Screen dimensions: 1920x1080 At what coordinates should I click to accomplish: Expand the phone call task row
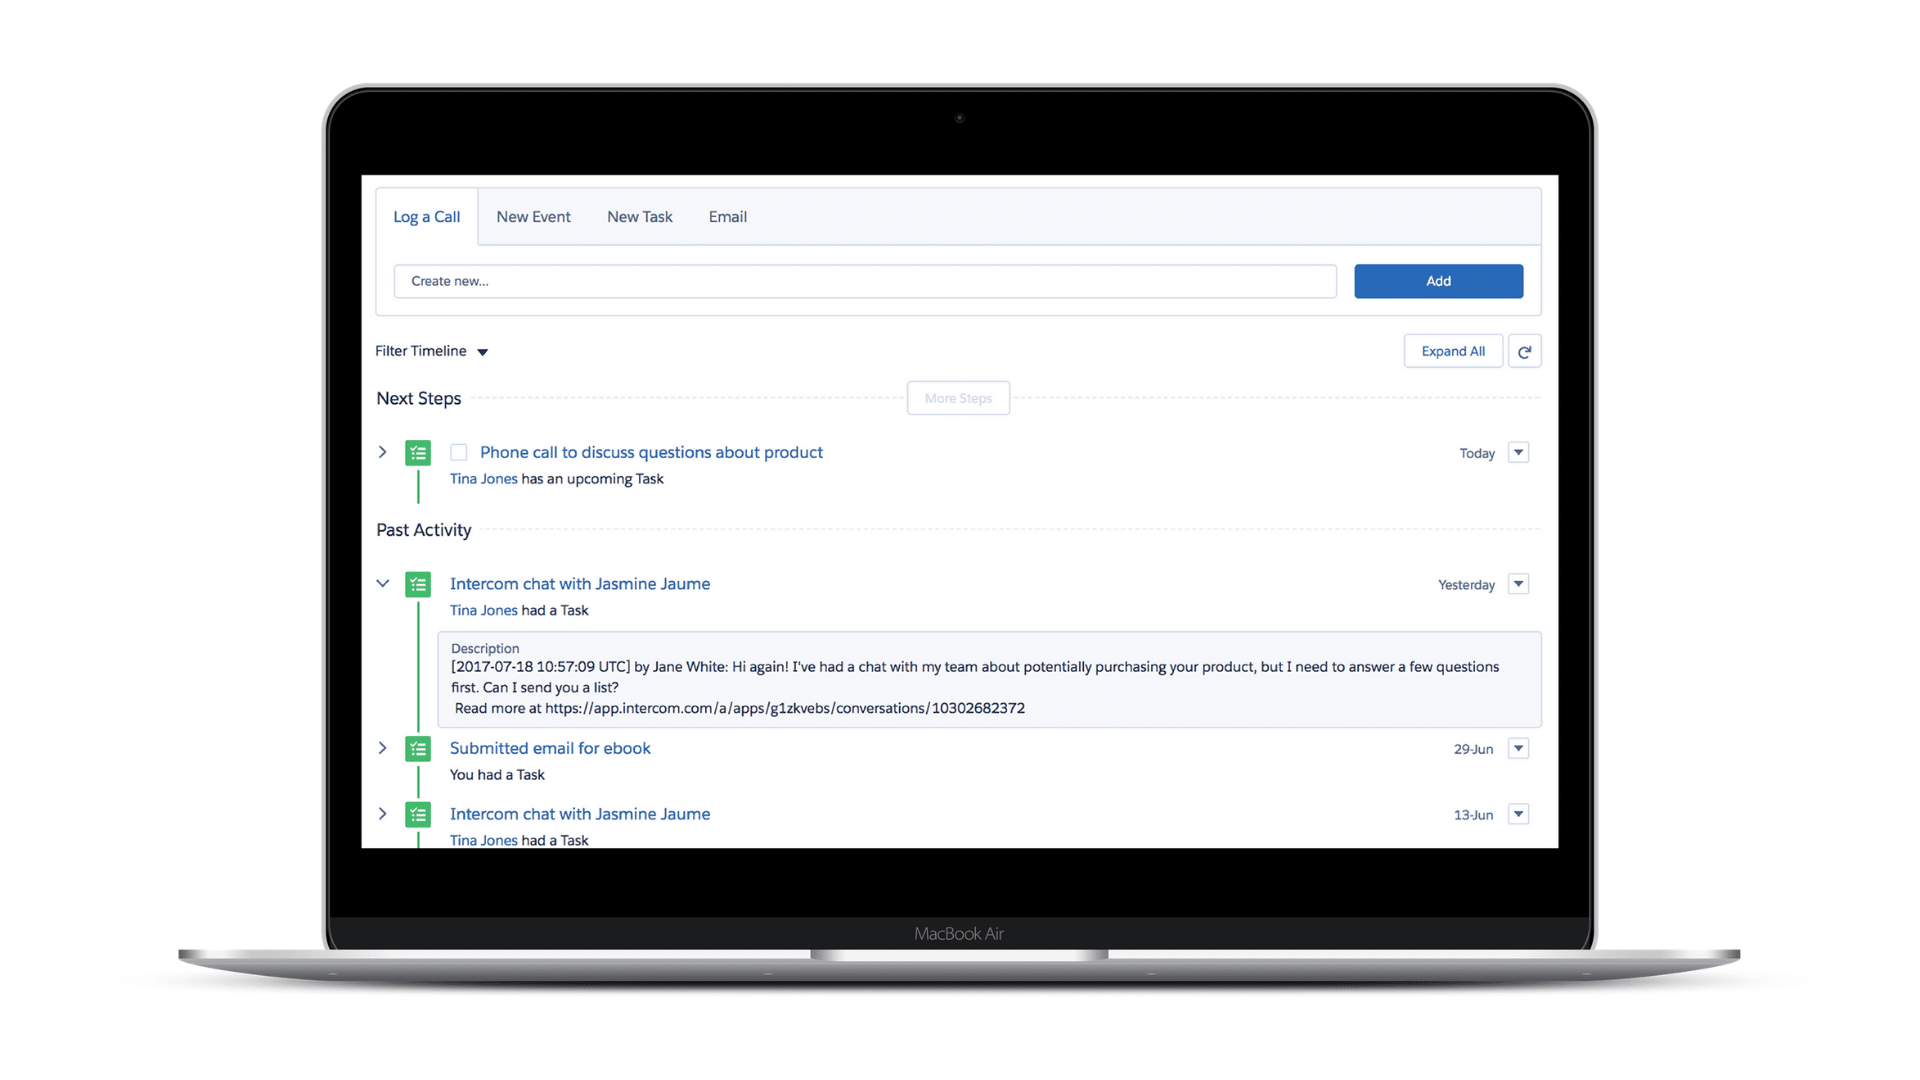[382, 452]
